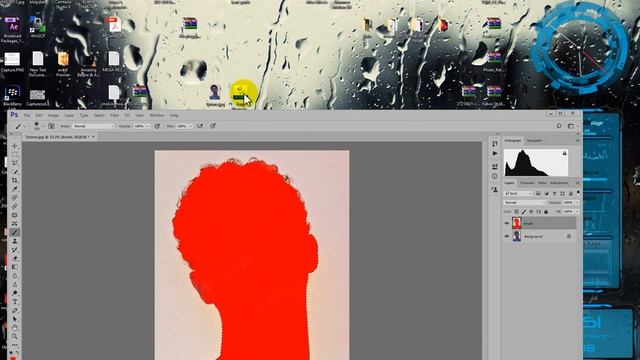Open the File menu

point(27,116)
